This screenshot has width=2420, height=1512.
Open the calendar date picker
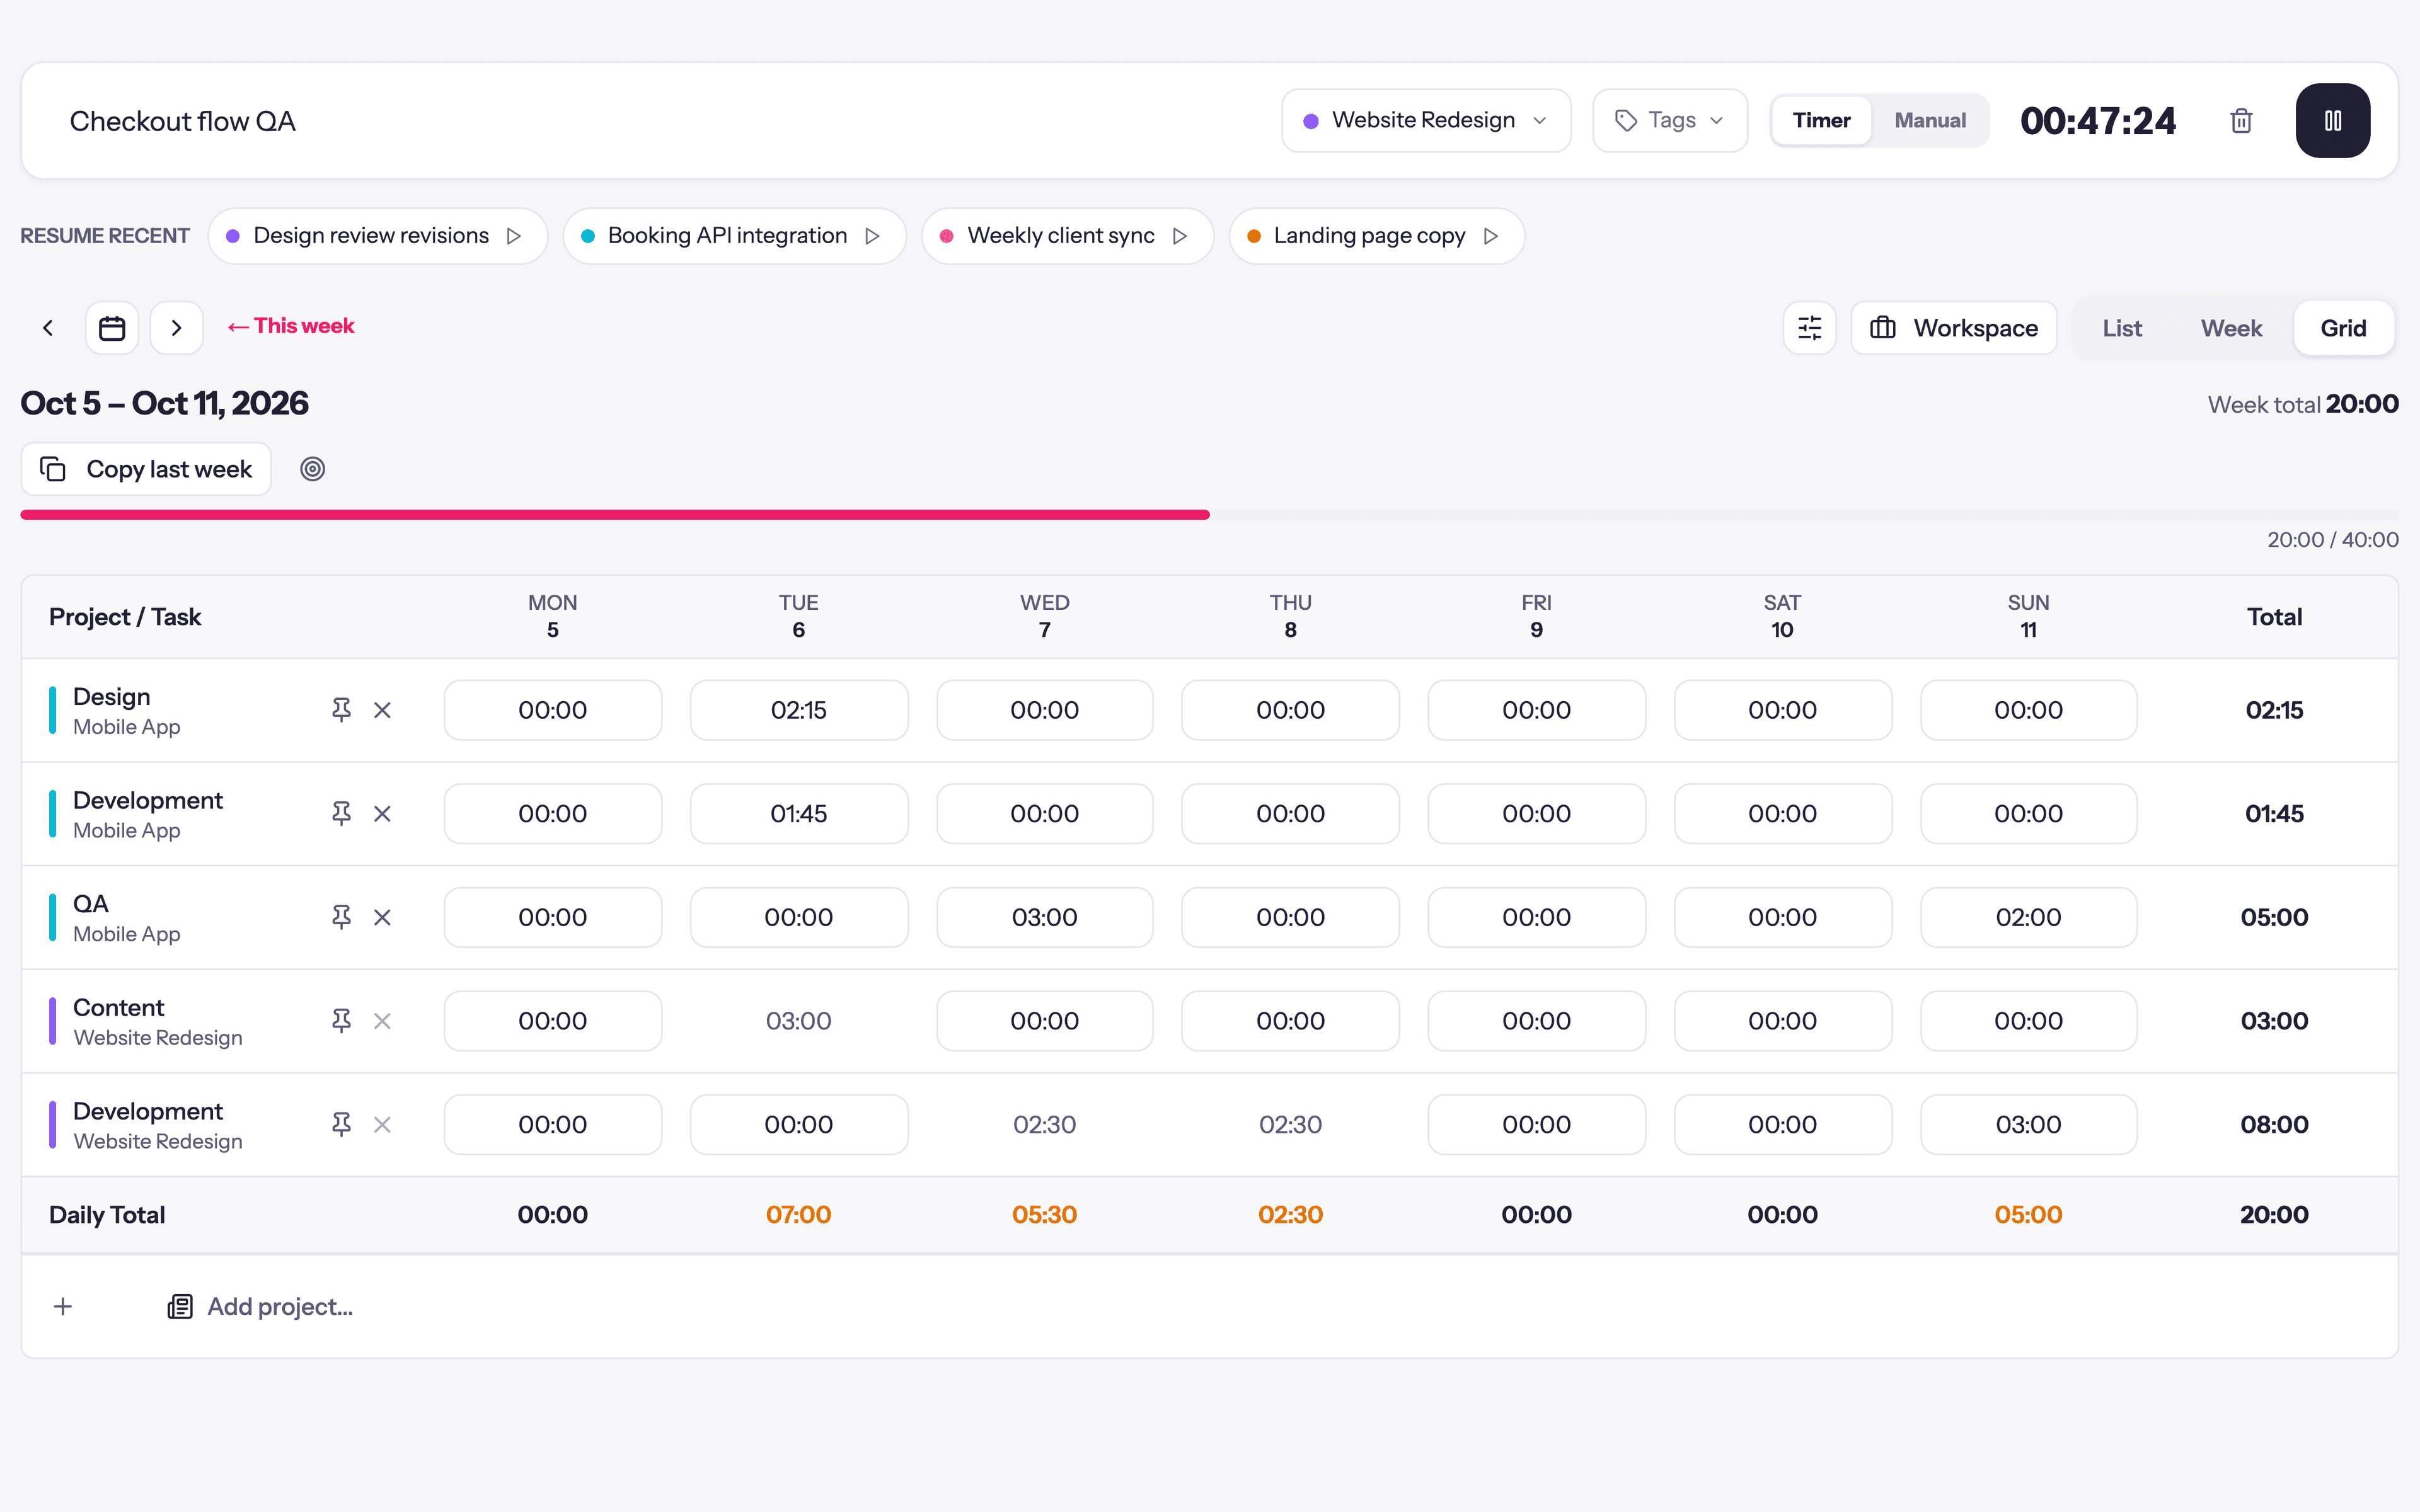[112, 328]
